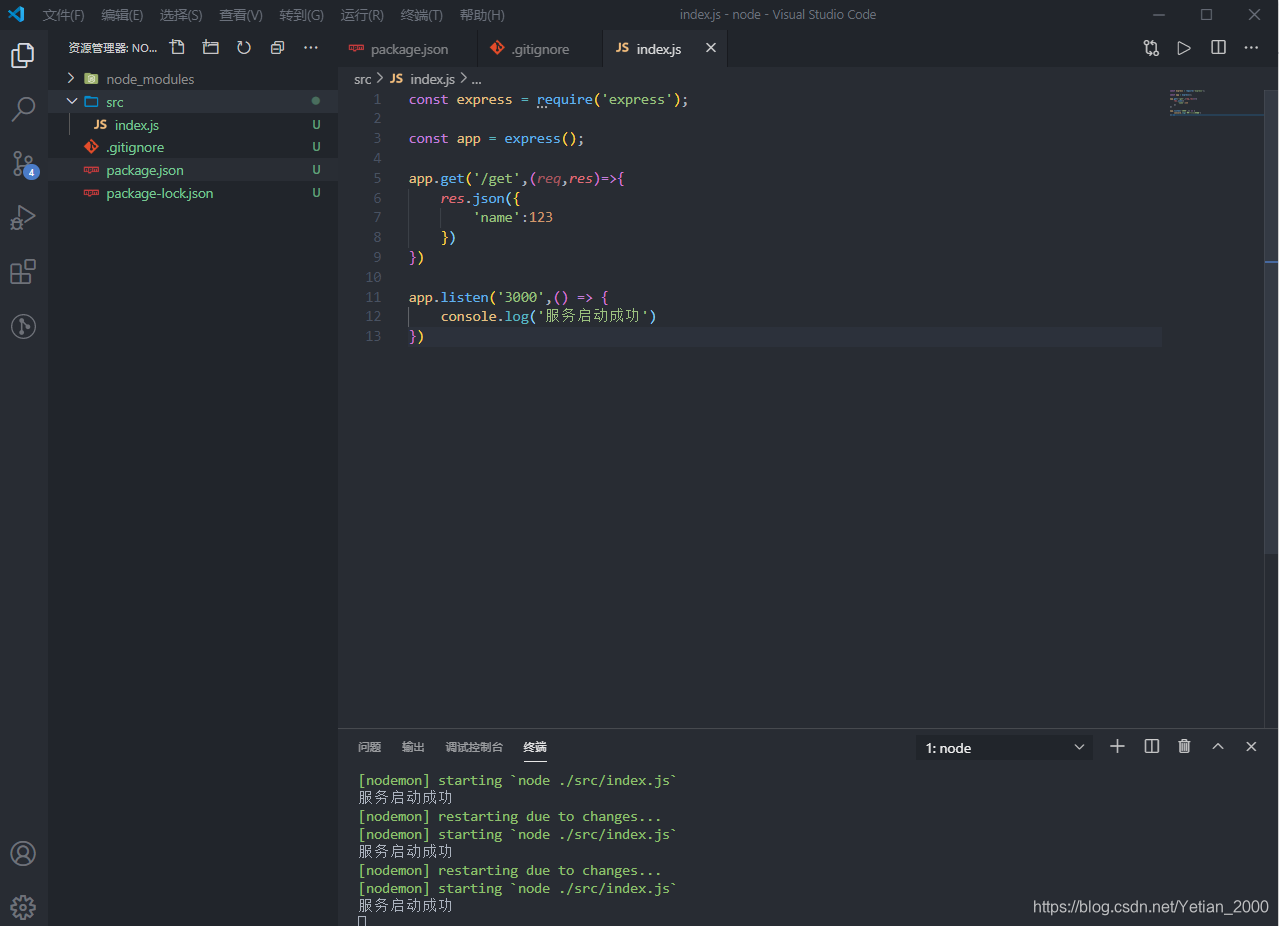This screenshot has width=1279, height=926.
Task: Click the Open Changes compare icon
Action: click(x=1151, y=48)
